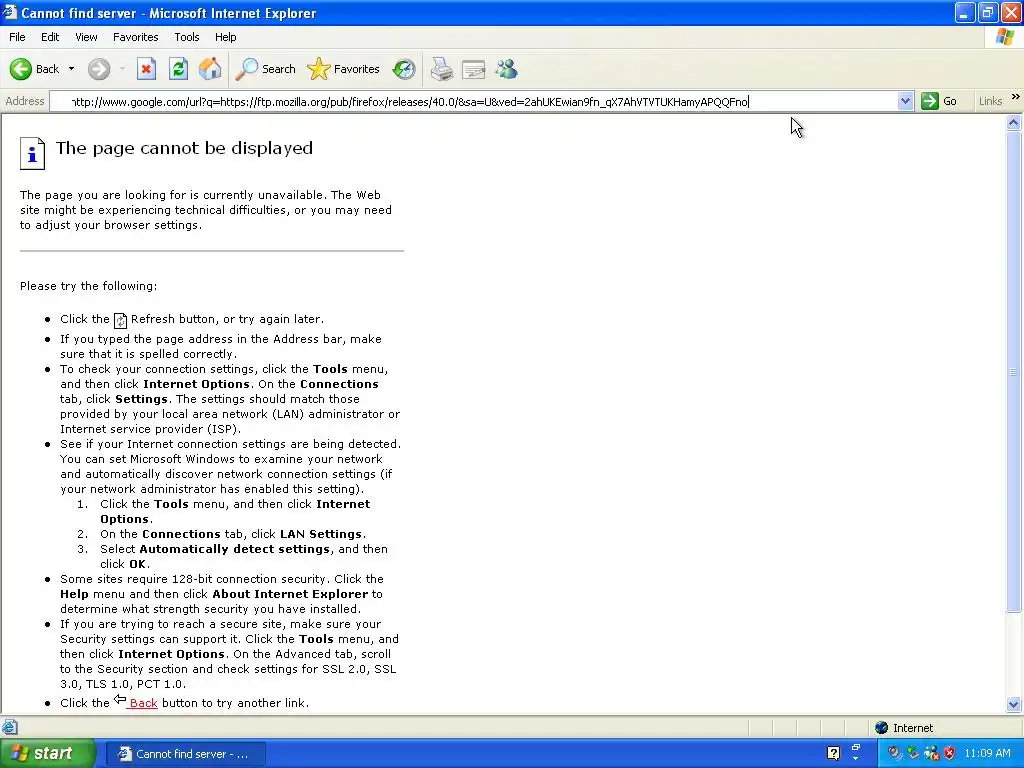Viewport: 1024px width, 768px height.
Task: Click the green Go button
Action: pos(939,101)
